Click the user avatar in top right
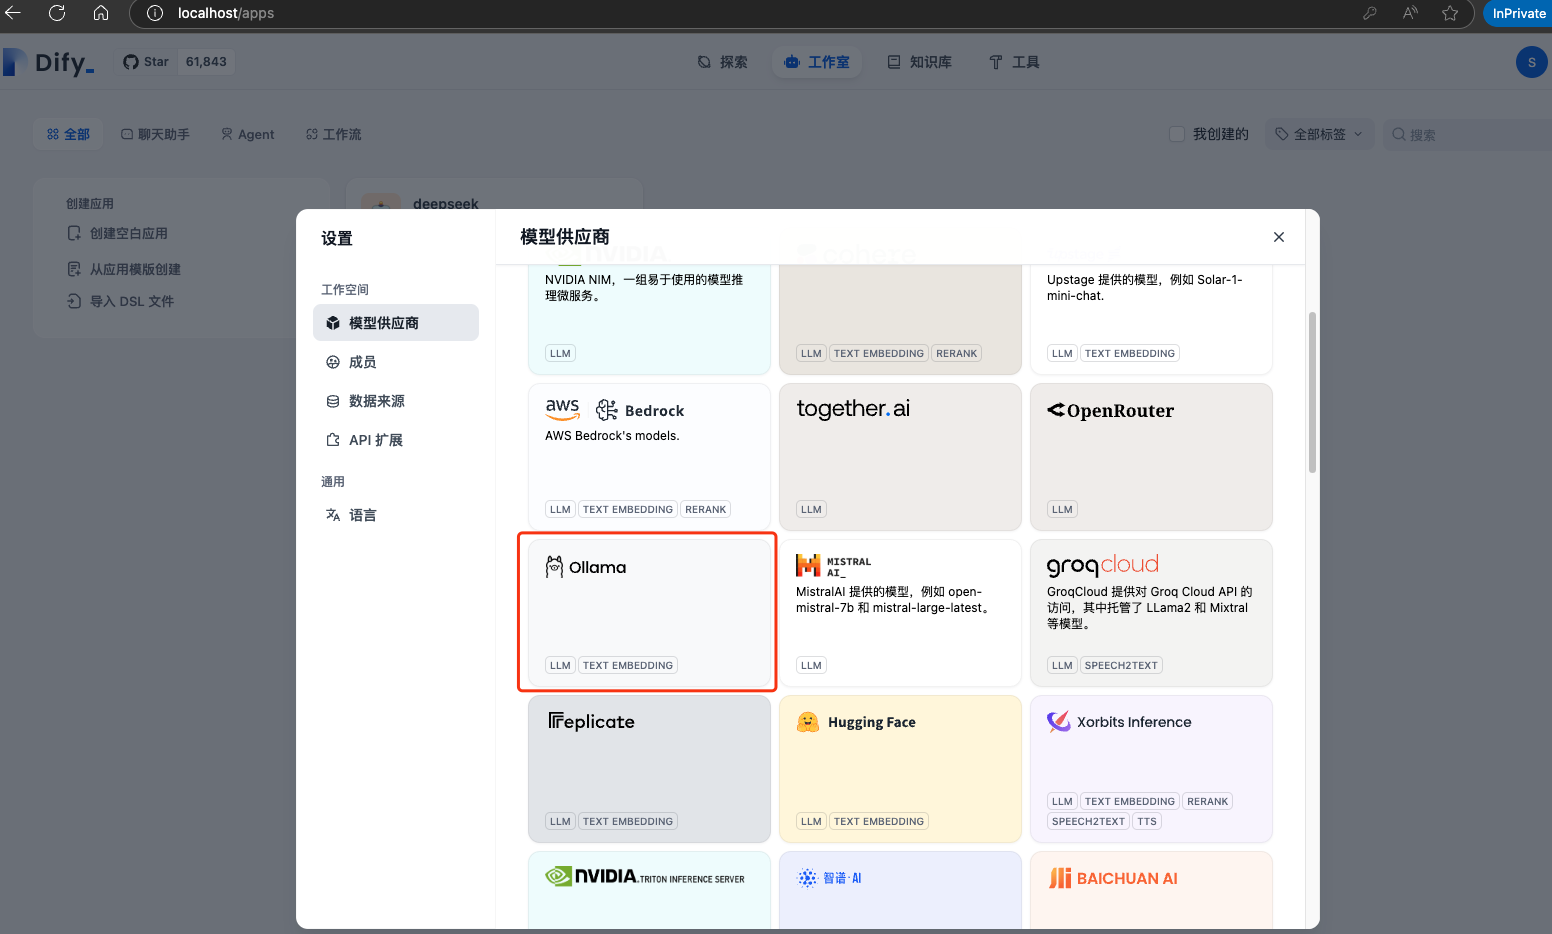This screenshot has height=934, width=1552. point(1531,62)
